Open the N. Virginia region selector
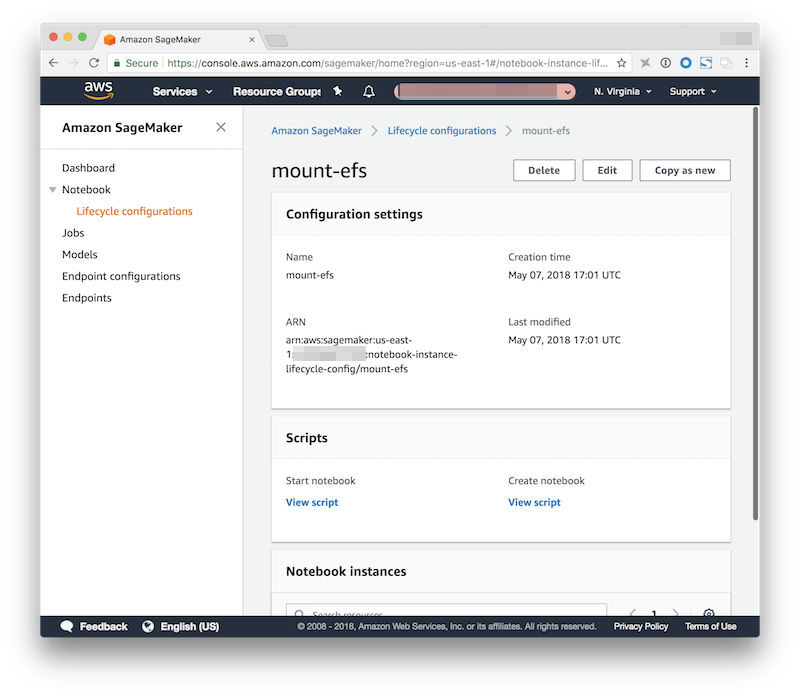This screenshot has width=800, height=695. click(x=622, y=91)
